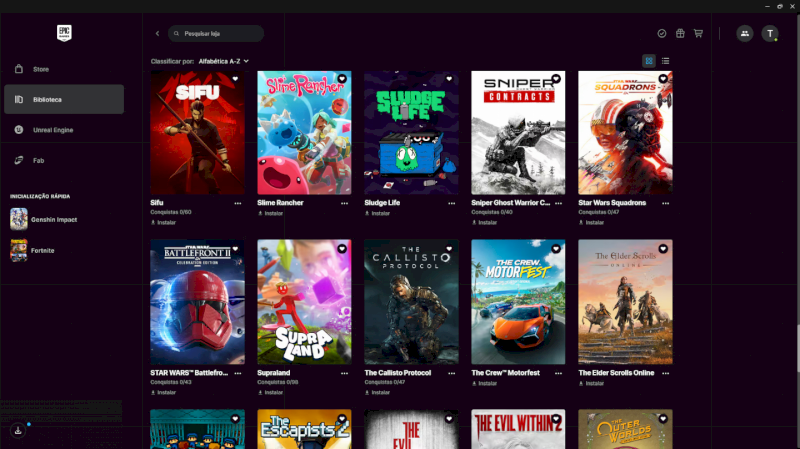Click Instalar under Star Wars Squadrons
Image resolution: width=800 pixels, height=449 pixels.
point(591,222)
